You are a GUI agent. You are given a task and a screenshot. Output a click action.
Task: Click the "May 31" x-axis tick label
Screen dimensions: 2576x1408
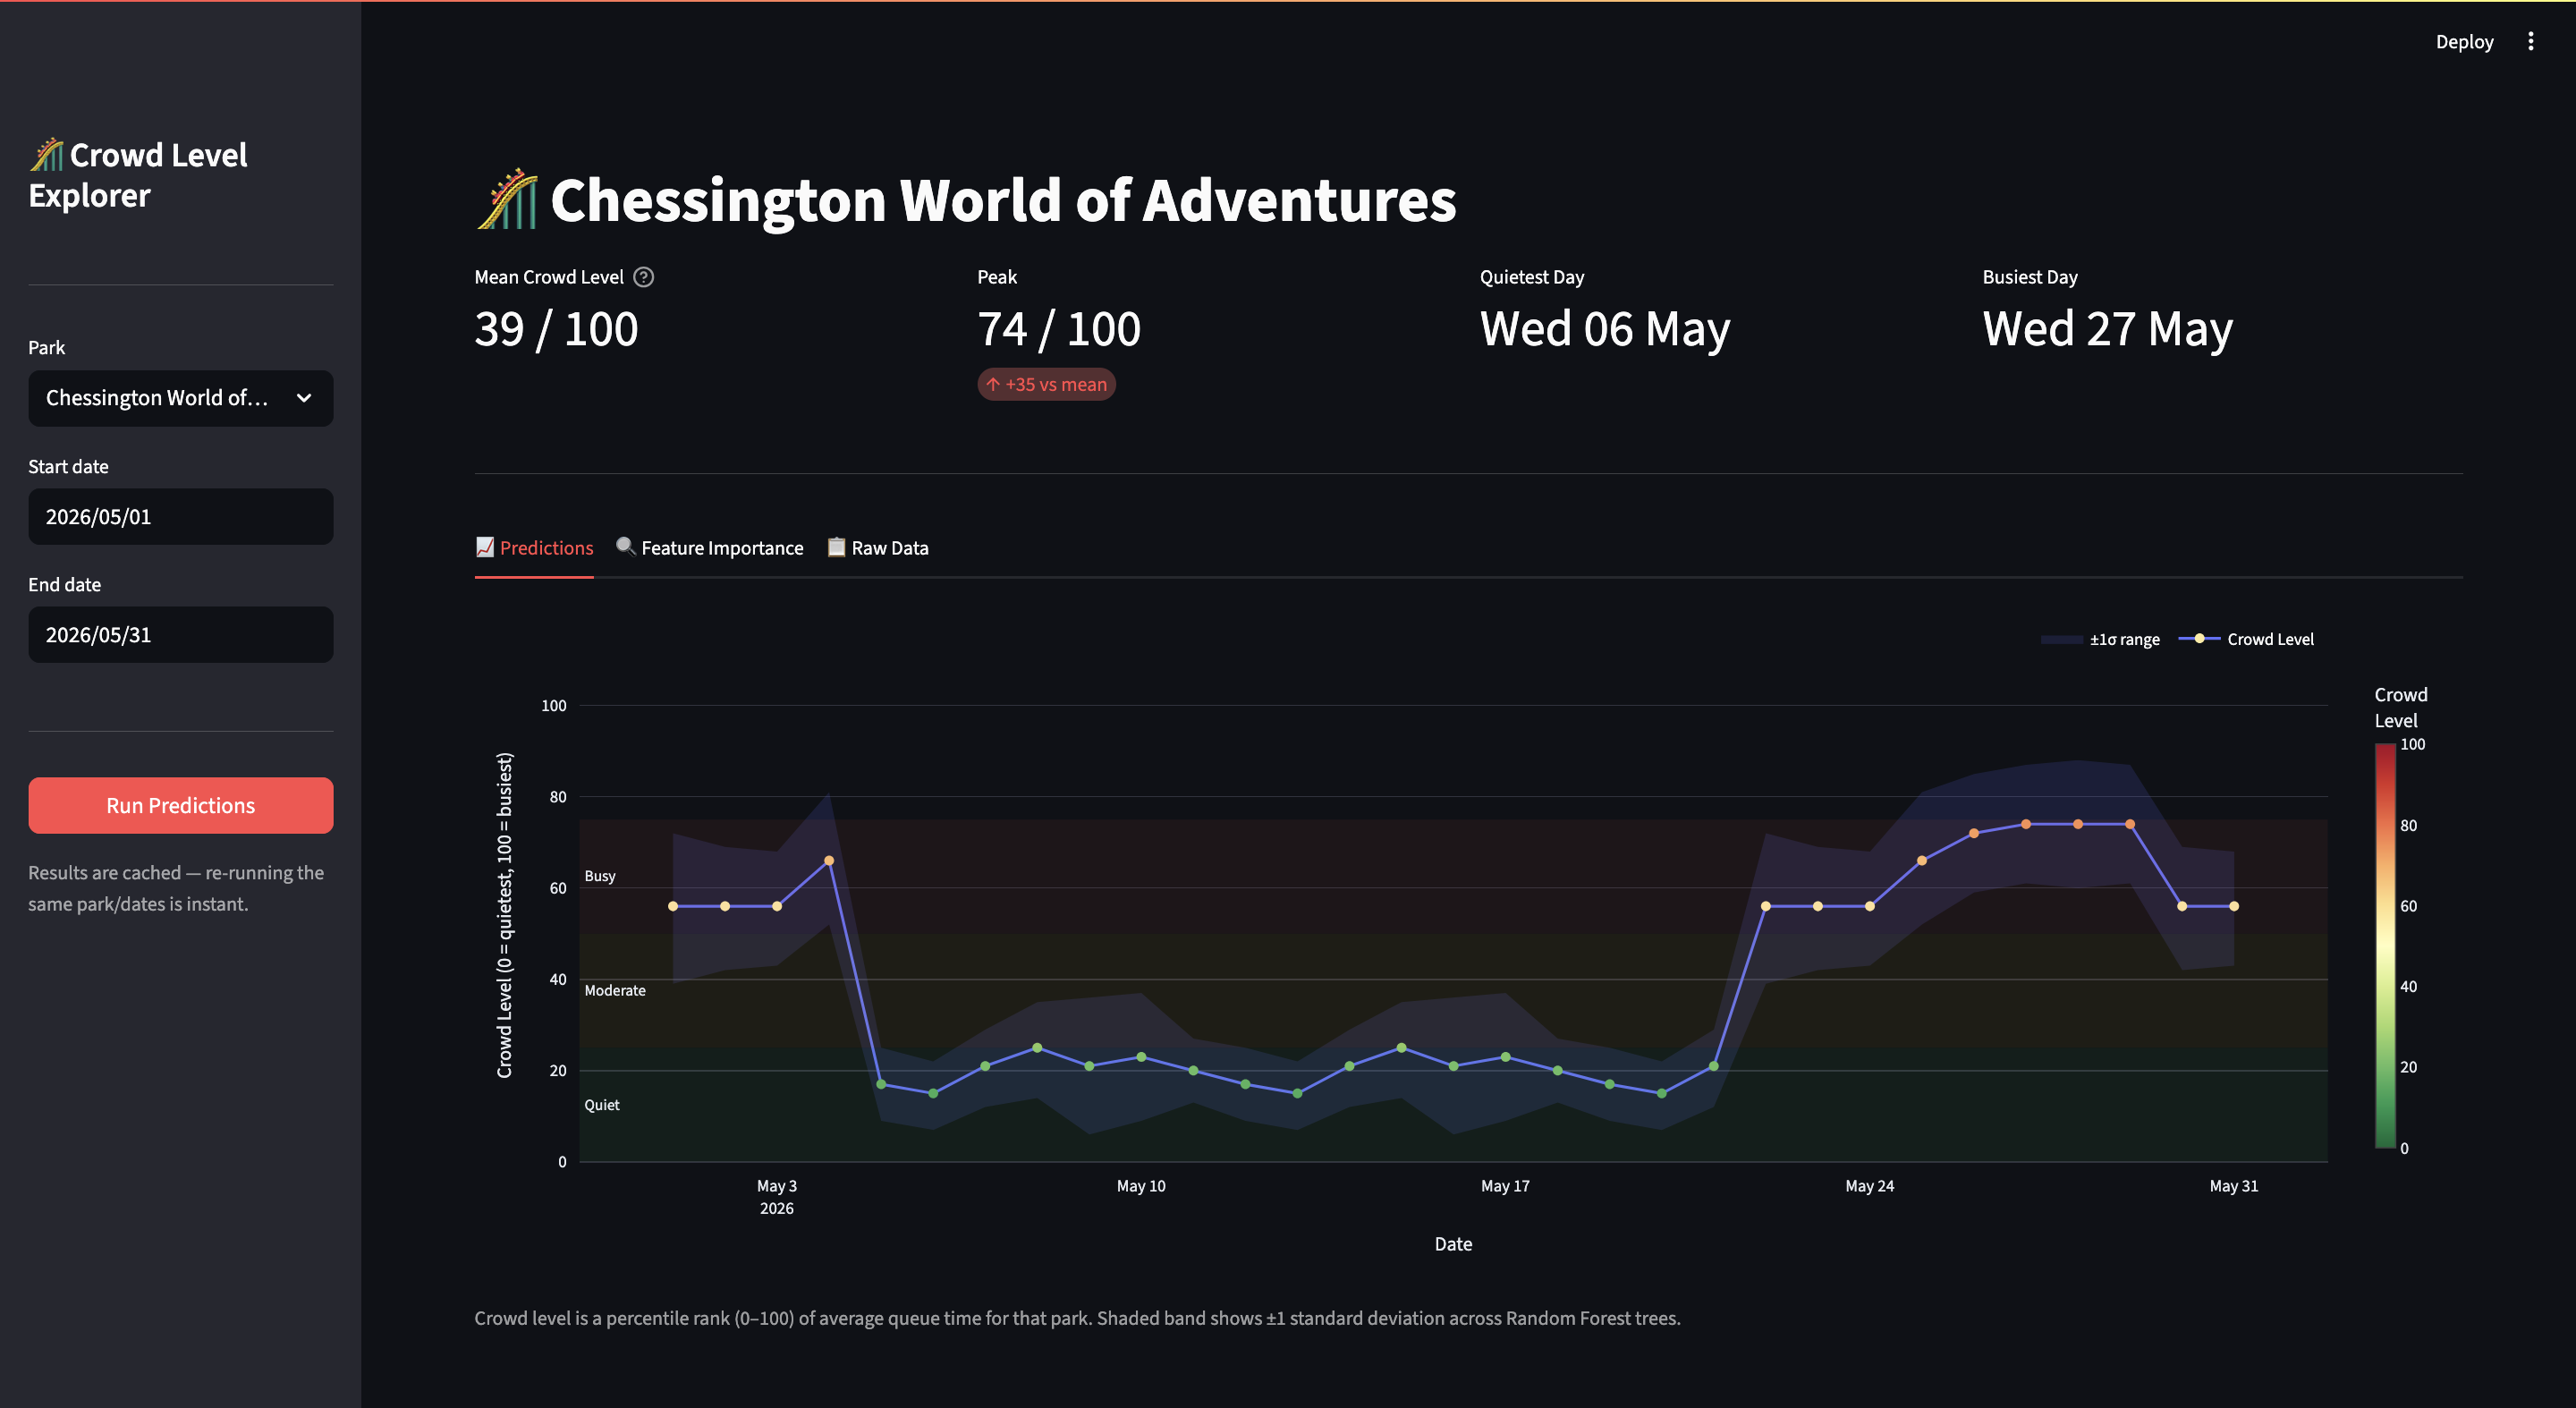pyautogui.click(x=2234, y=1186)
